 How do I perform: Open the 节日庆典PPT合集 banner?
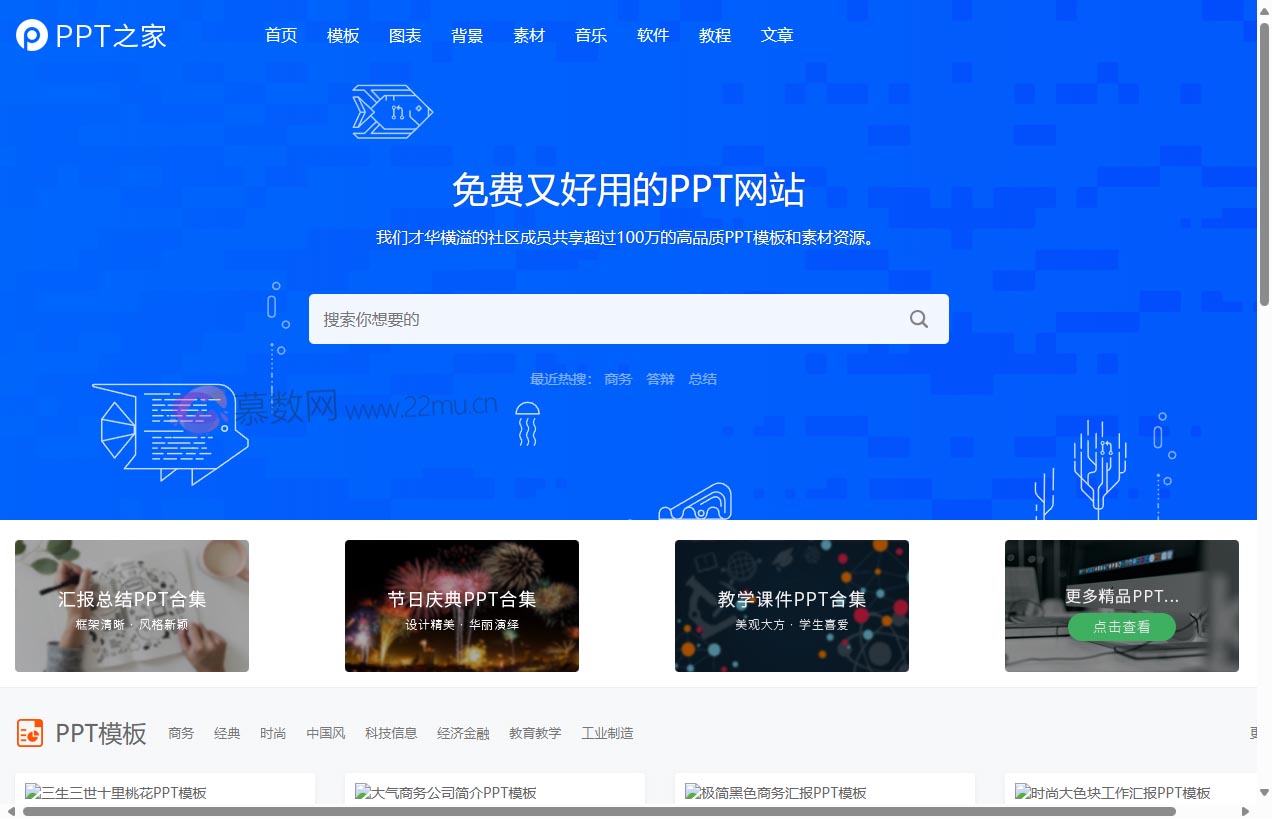click(461, 605)
